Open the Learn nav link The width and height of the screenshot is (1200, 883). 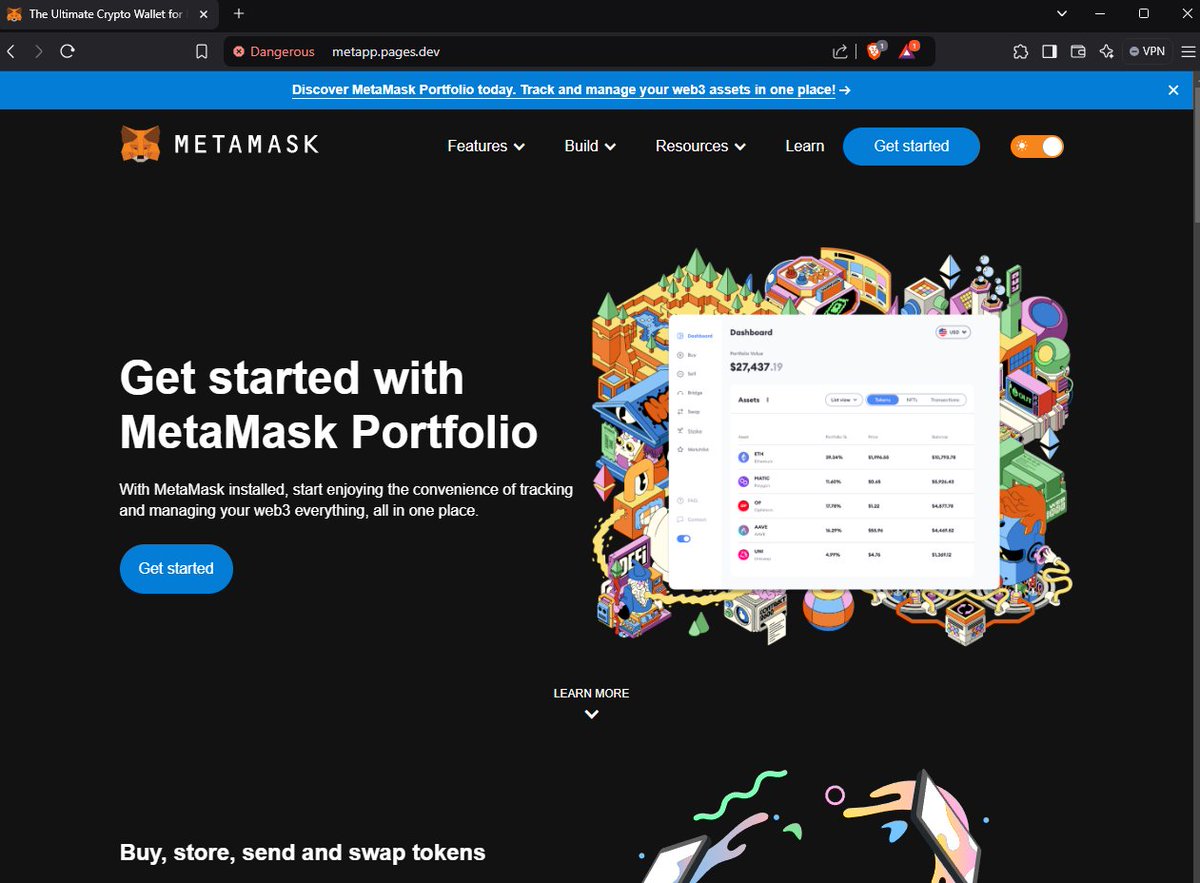click(x=805, y=146)
